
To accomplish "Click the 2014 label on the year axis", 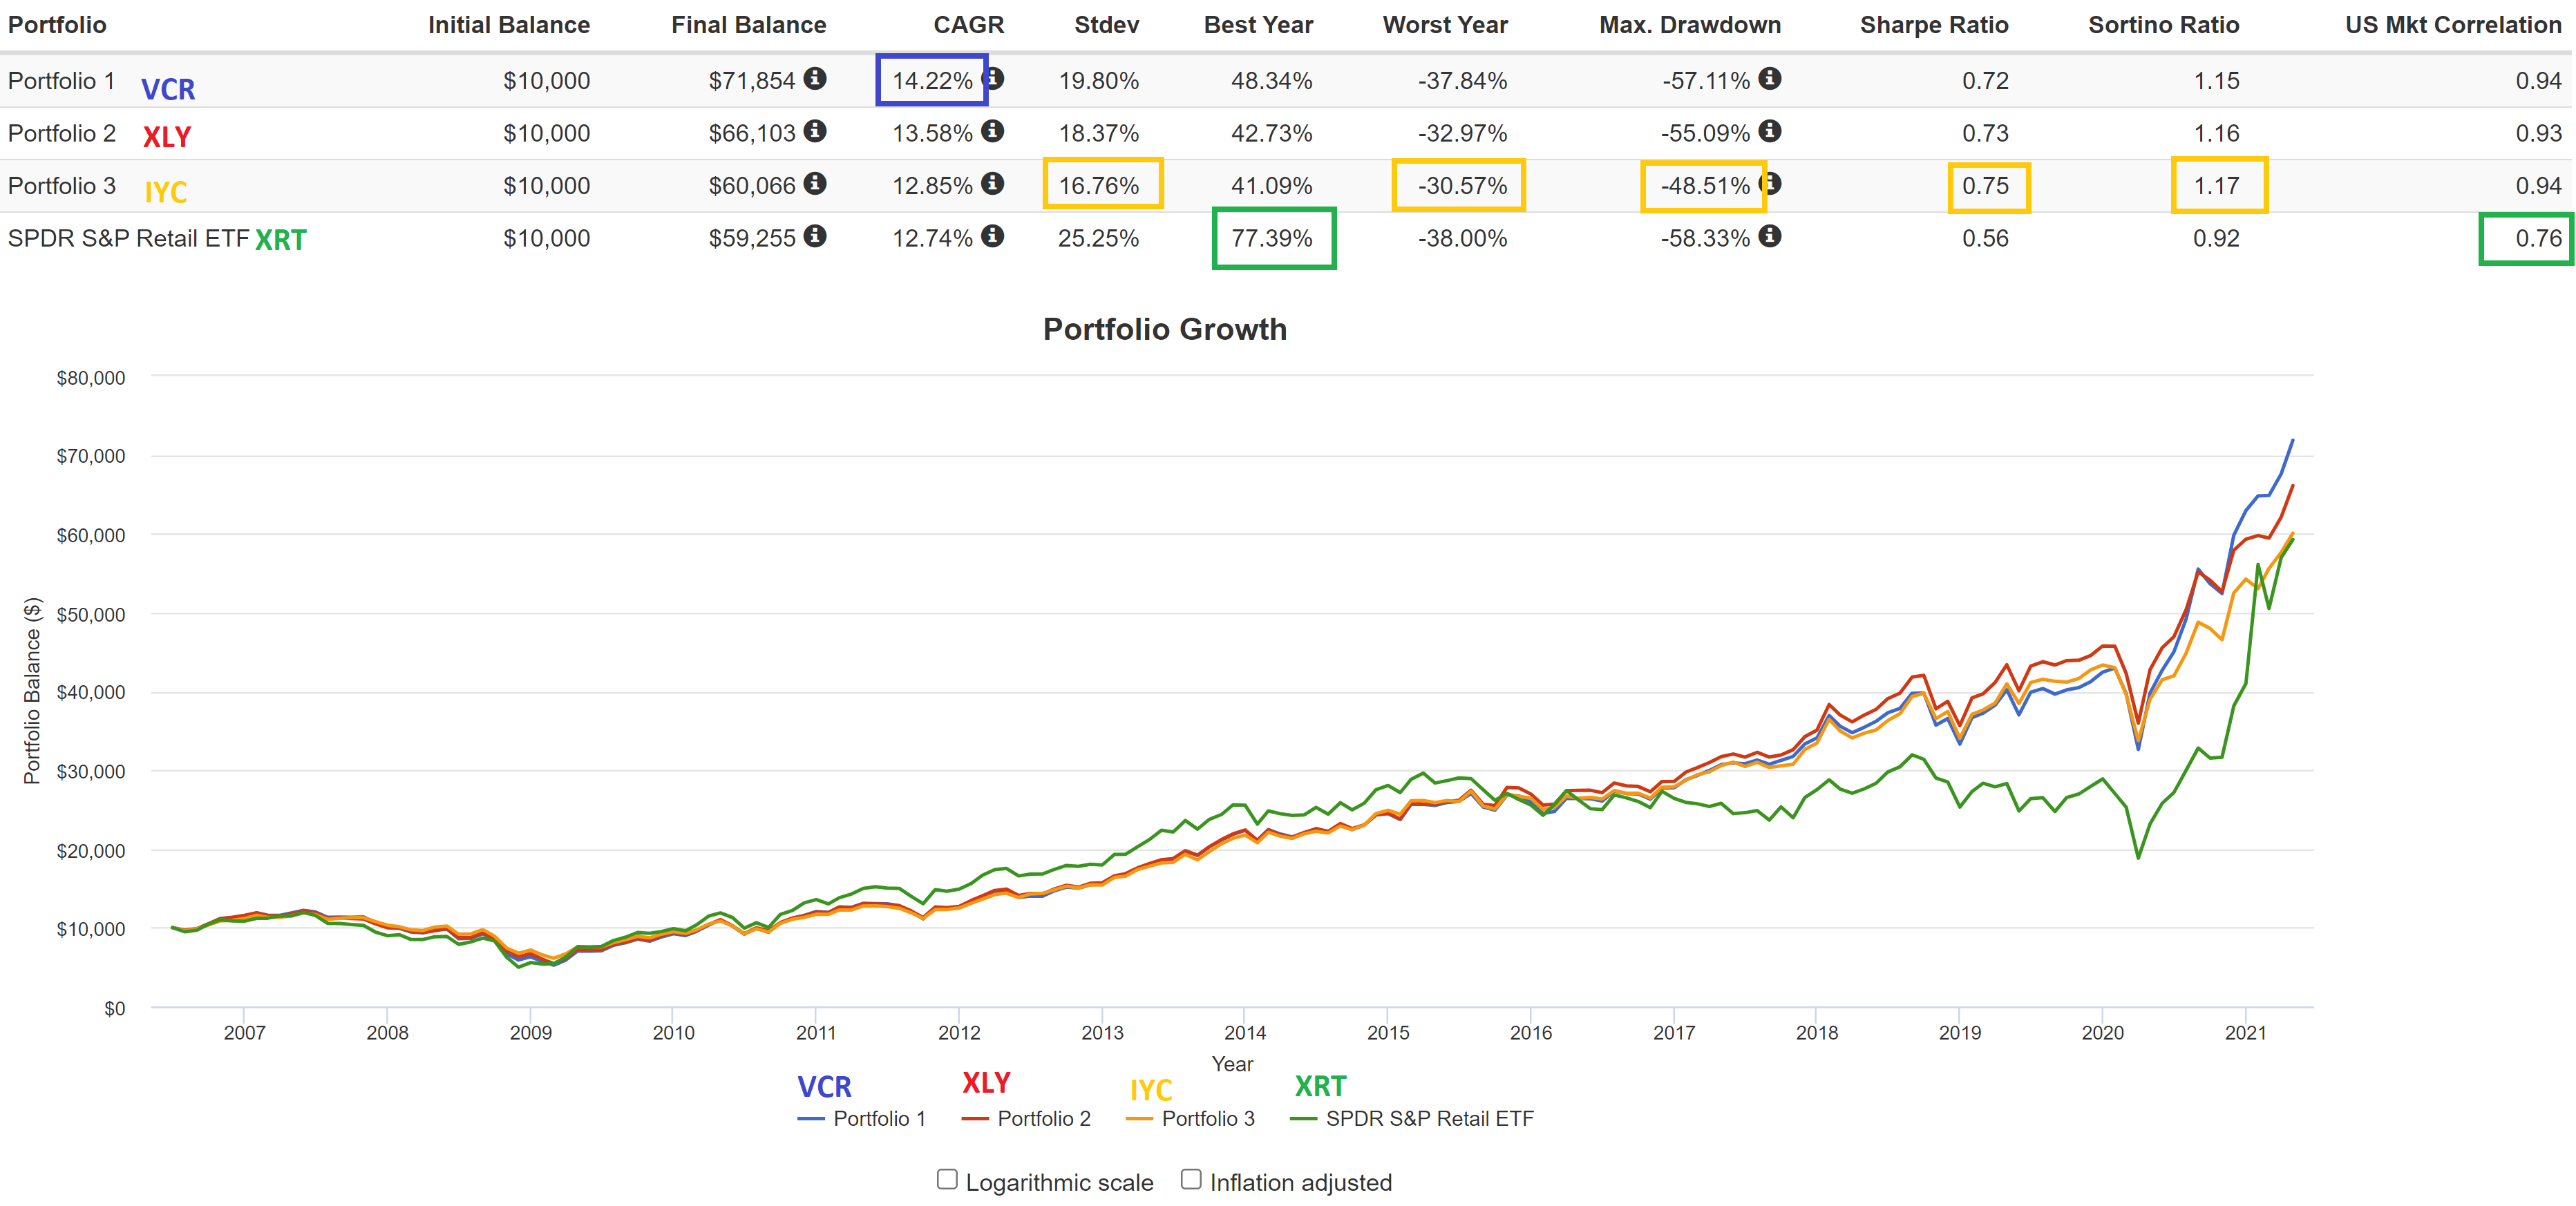I will 1245,1032.
